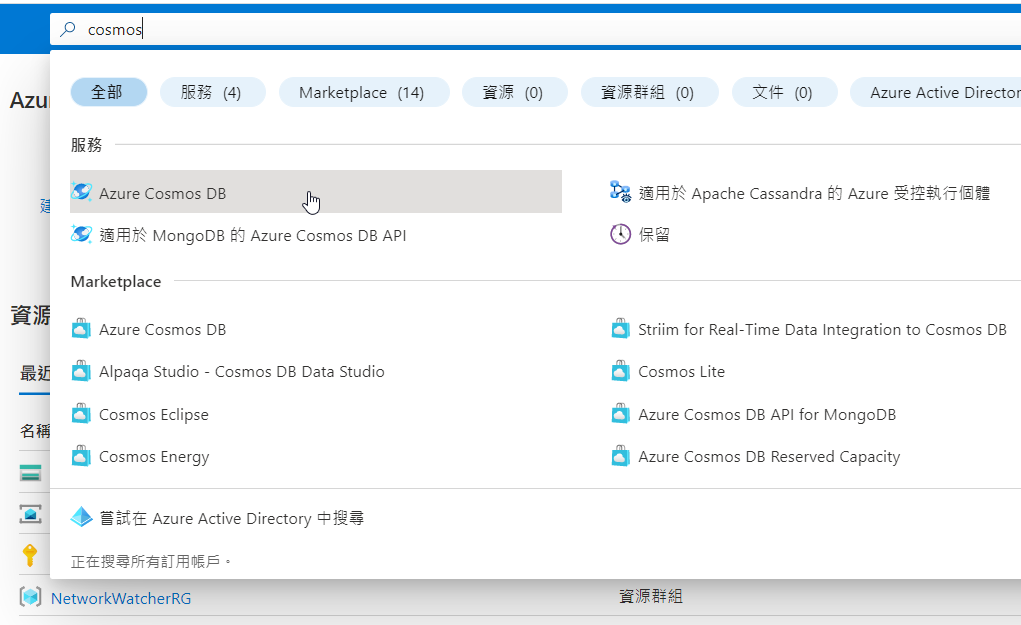Click the Azure Active Directory diamond icon
This screenshot has height=625, width=1021.
tap(81, 517)
